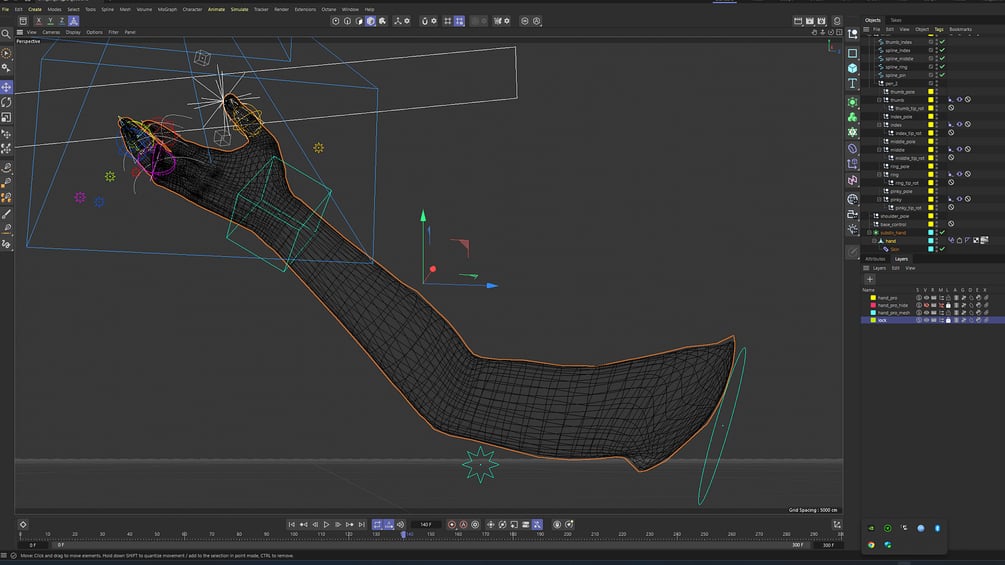
Task: Click the yellow color swatch of hand_pro layer
Action: [873, 297]
